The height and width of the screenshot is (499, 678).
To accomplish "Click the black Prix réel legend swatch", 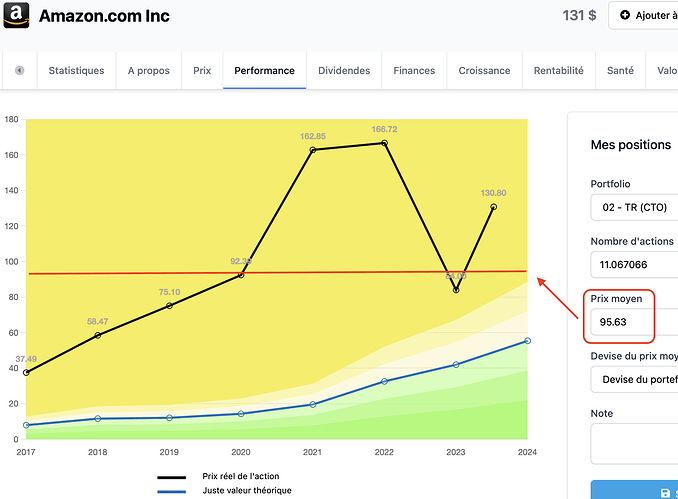I will pyautogui.click(x=172, y=477).
